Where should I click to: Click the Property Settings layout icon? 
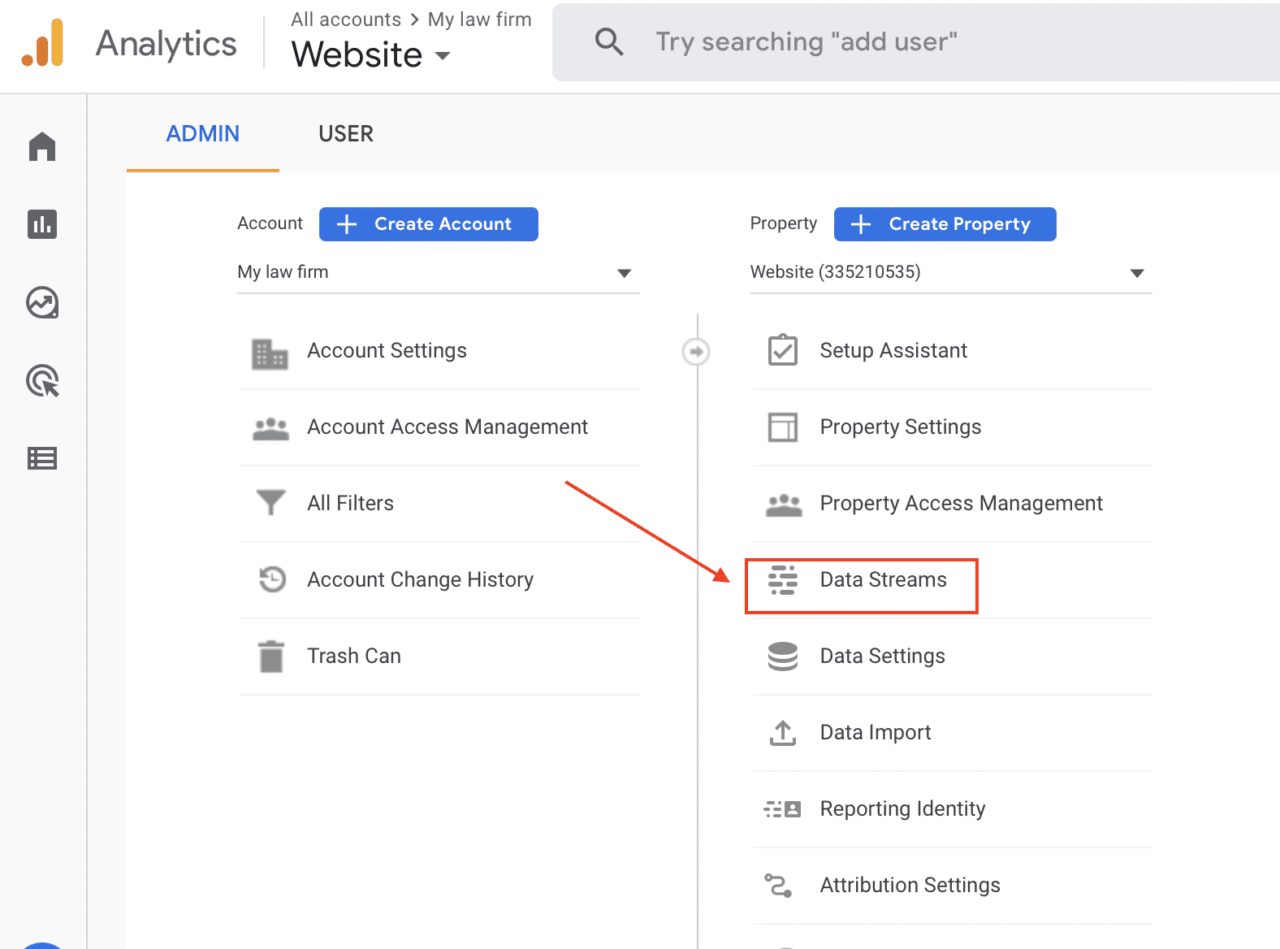click(783, 427)
